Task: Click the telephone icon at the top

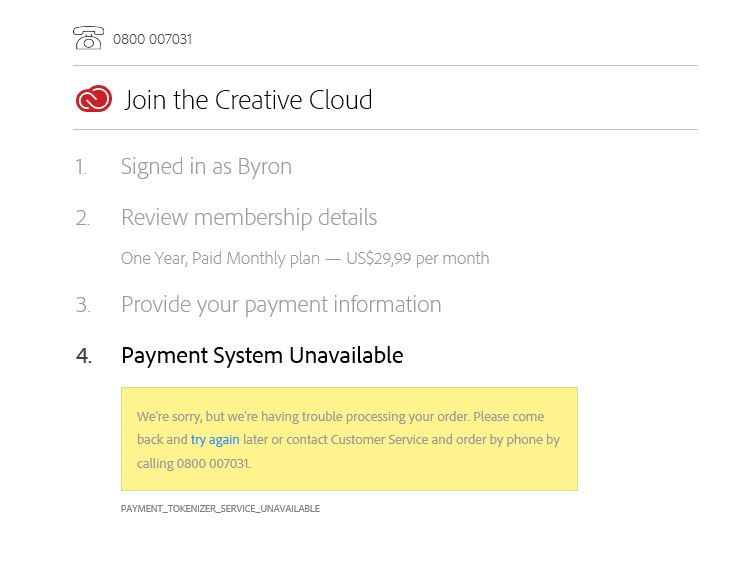Action: point(88,38)
